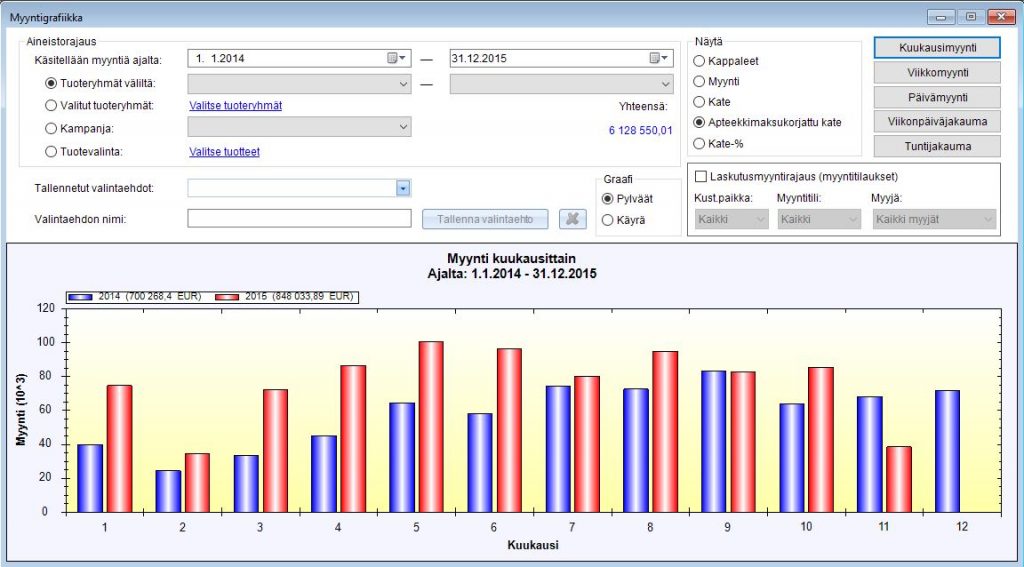Switch the graph to Käyrä mode
The width and height of the screenshot is (1024, 567).
pos(608,220)
